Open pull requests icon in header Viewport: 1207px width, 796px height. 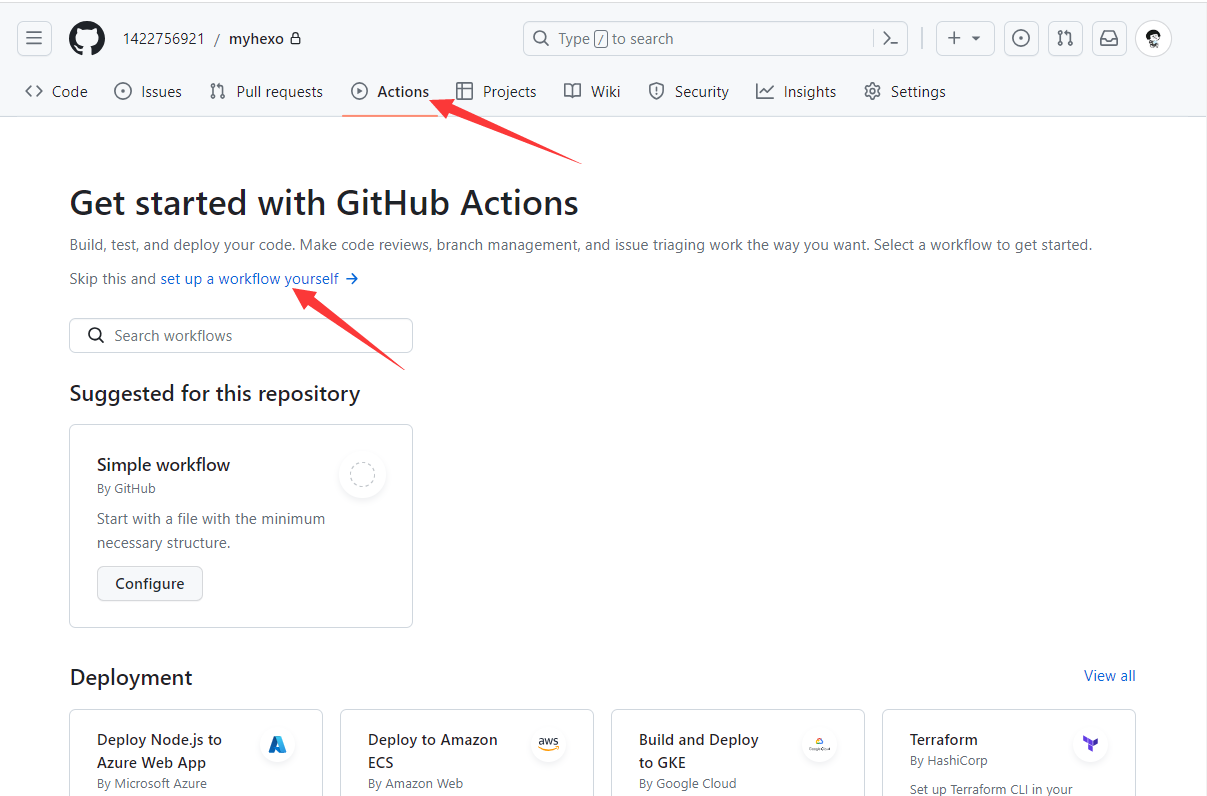pos(1065,39)
